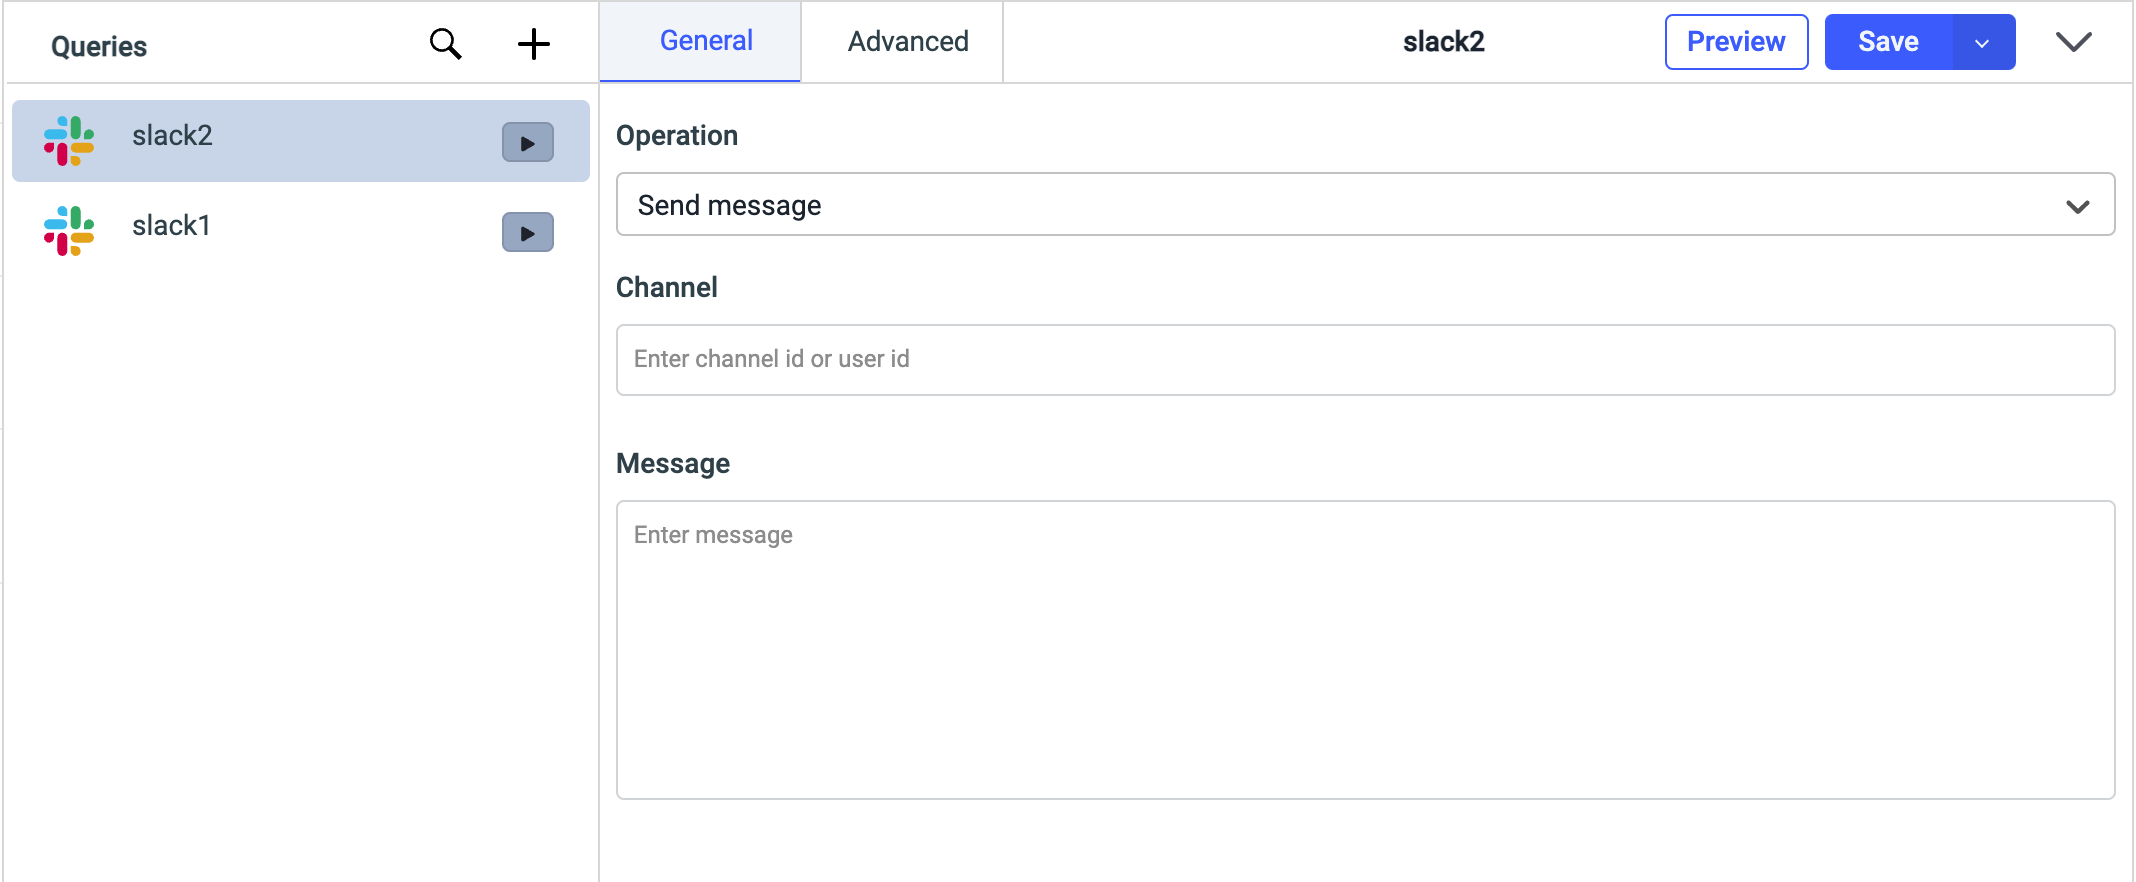This screenshot has width=2136, height=882.
Task: Click the slack2 query name title
Action: point(1443,42)
